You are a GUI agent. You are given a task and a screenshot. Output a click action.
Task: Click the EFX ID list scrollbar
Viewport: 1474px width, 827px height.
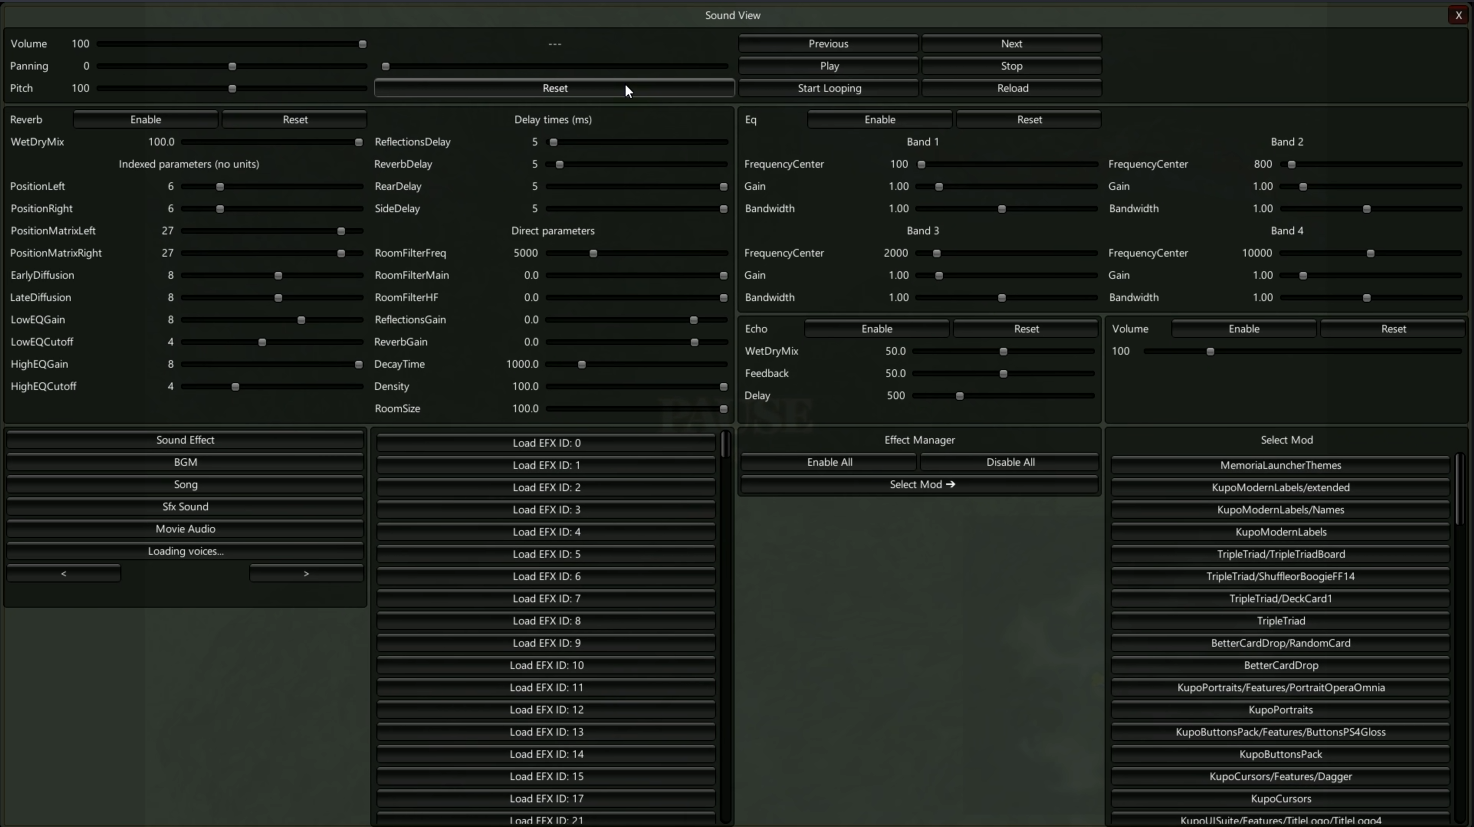(725, 628)
